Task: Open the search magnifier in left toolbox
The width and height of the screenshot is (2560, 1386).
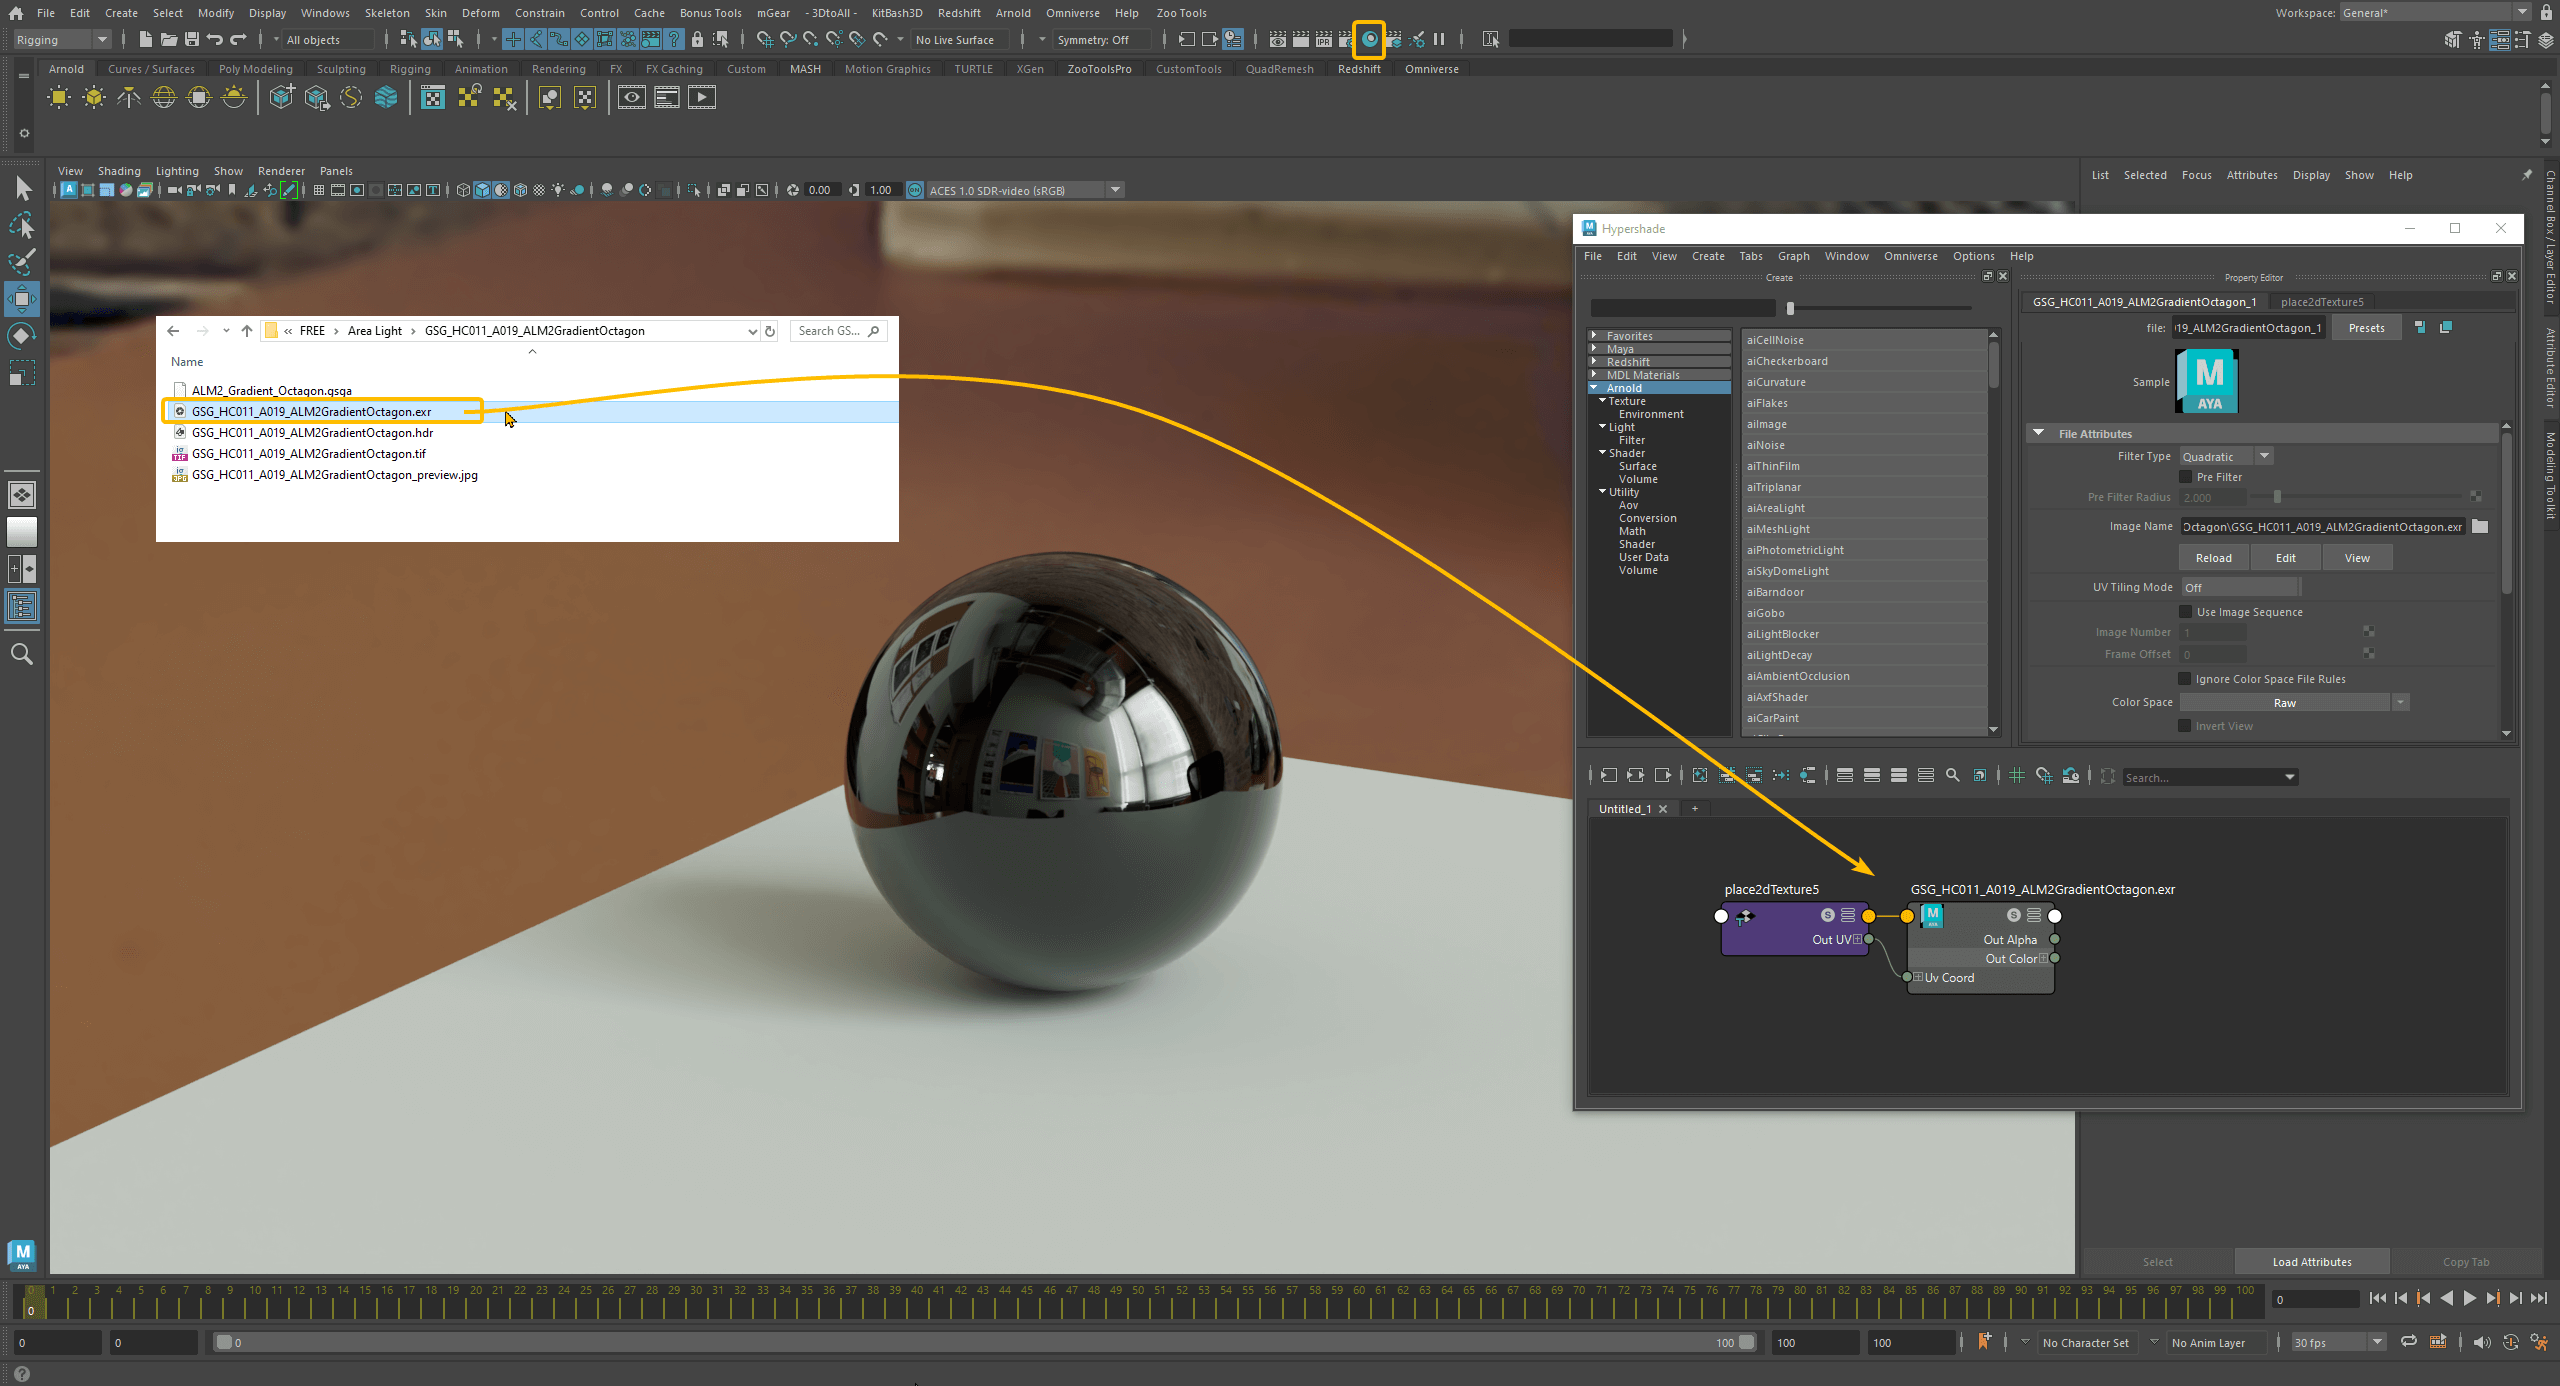Action: click(22, 654)
